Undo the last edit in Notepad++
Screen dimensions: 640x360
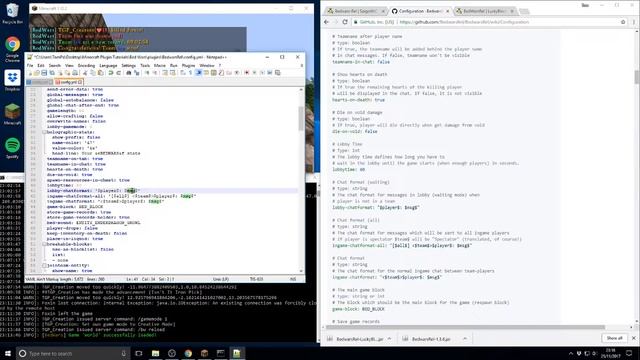[111, 73]
